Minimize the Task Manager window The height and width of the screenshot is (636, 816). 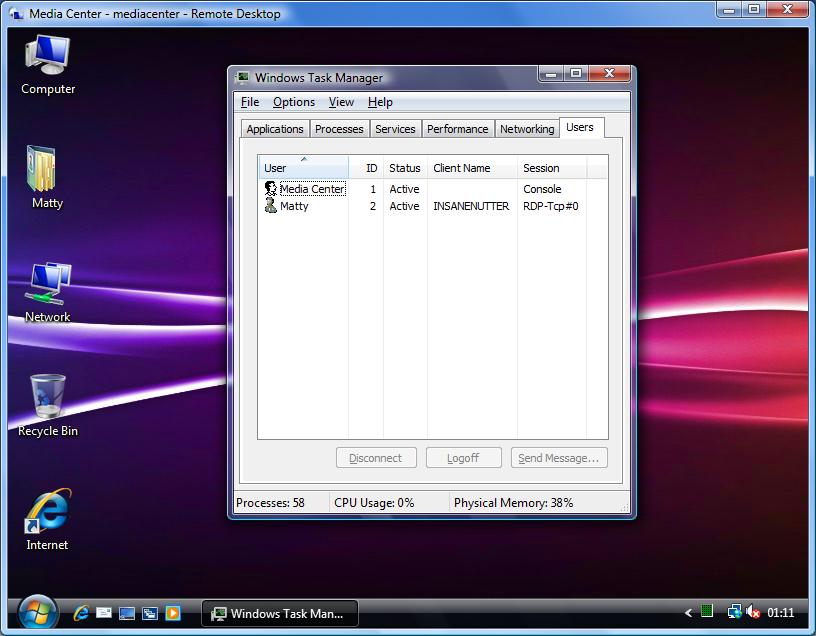(x=551, y=74)
